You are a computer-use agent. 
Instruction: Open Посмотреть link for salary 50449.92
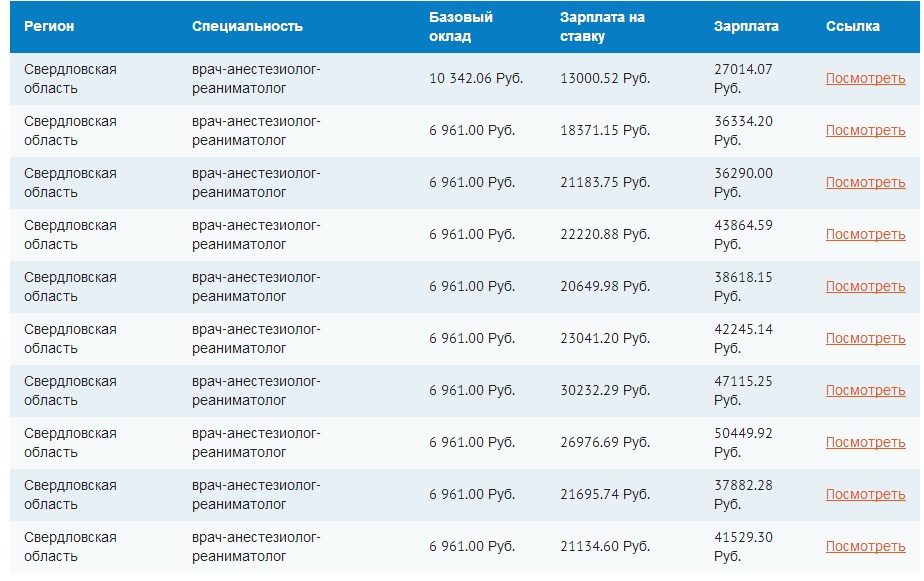point(865,442)
